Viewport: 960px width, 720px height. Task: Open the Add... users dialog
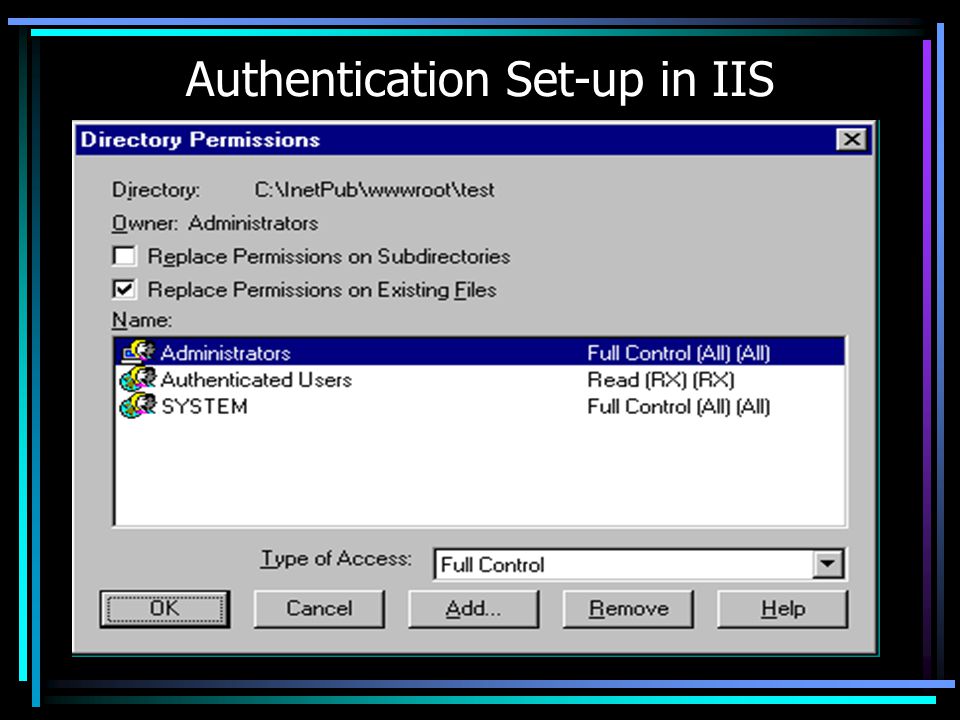coord(473,609)
